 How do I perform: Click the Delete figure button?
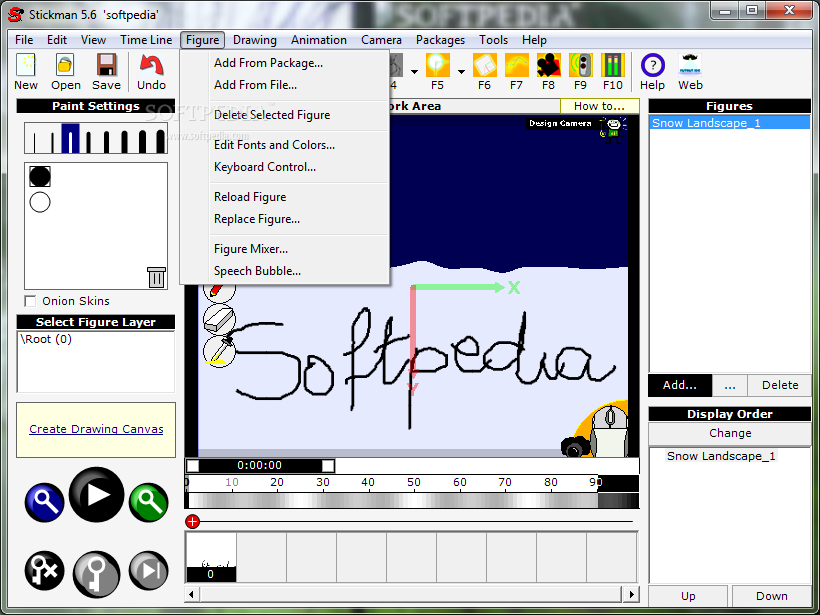point(780,385)
